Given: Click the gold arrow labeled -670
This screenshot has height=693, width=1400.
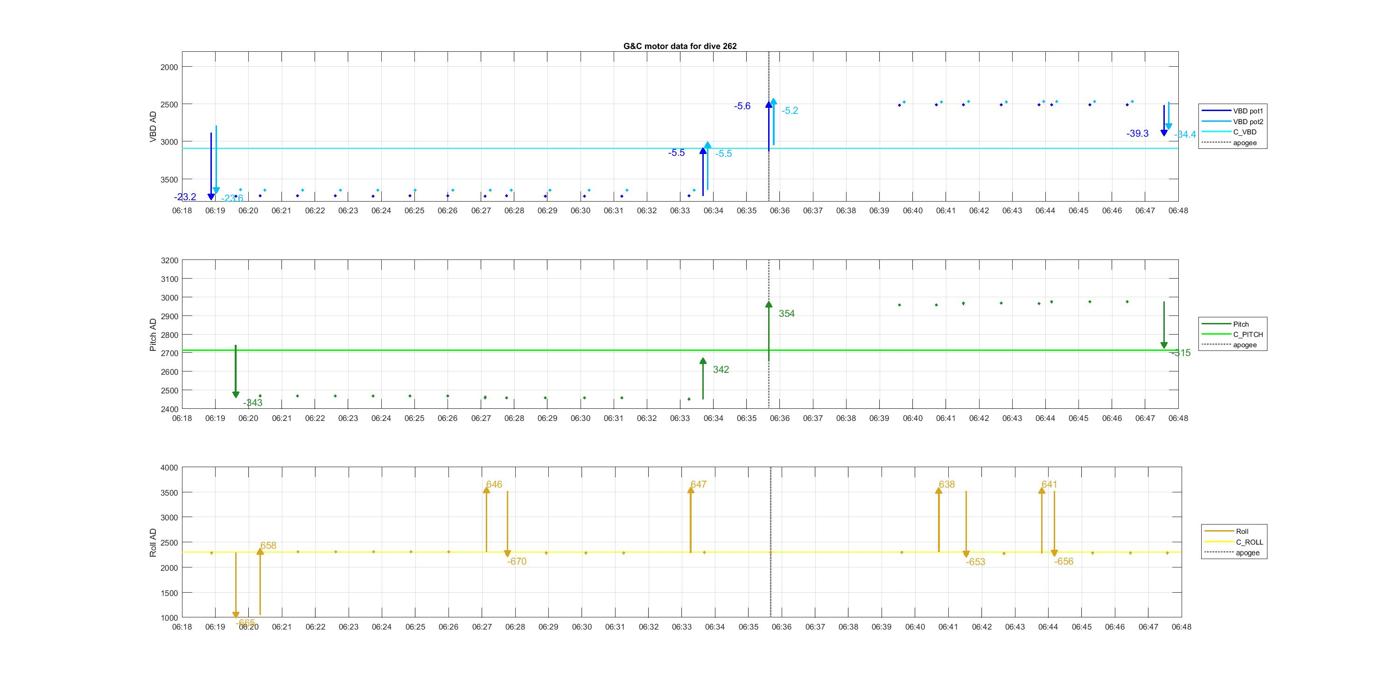Looking at the screenshot, I should (x=507, y=524).
